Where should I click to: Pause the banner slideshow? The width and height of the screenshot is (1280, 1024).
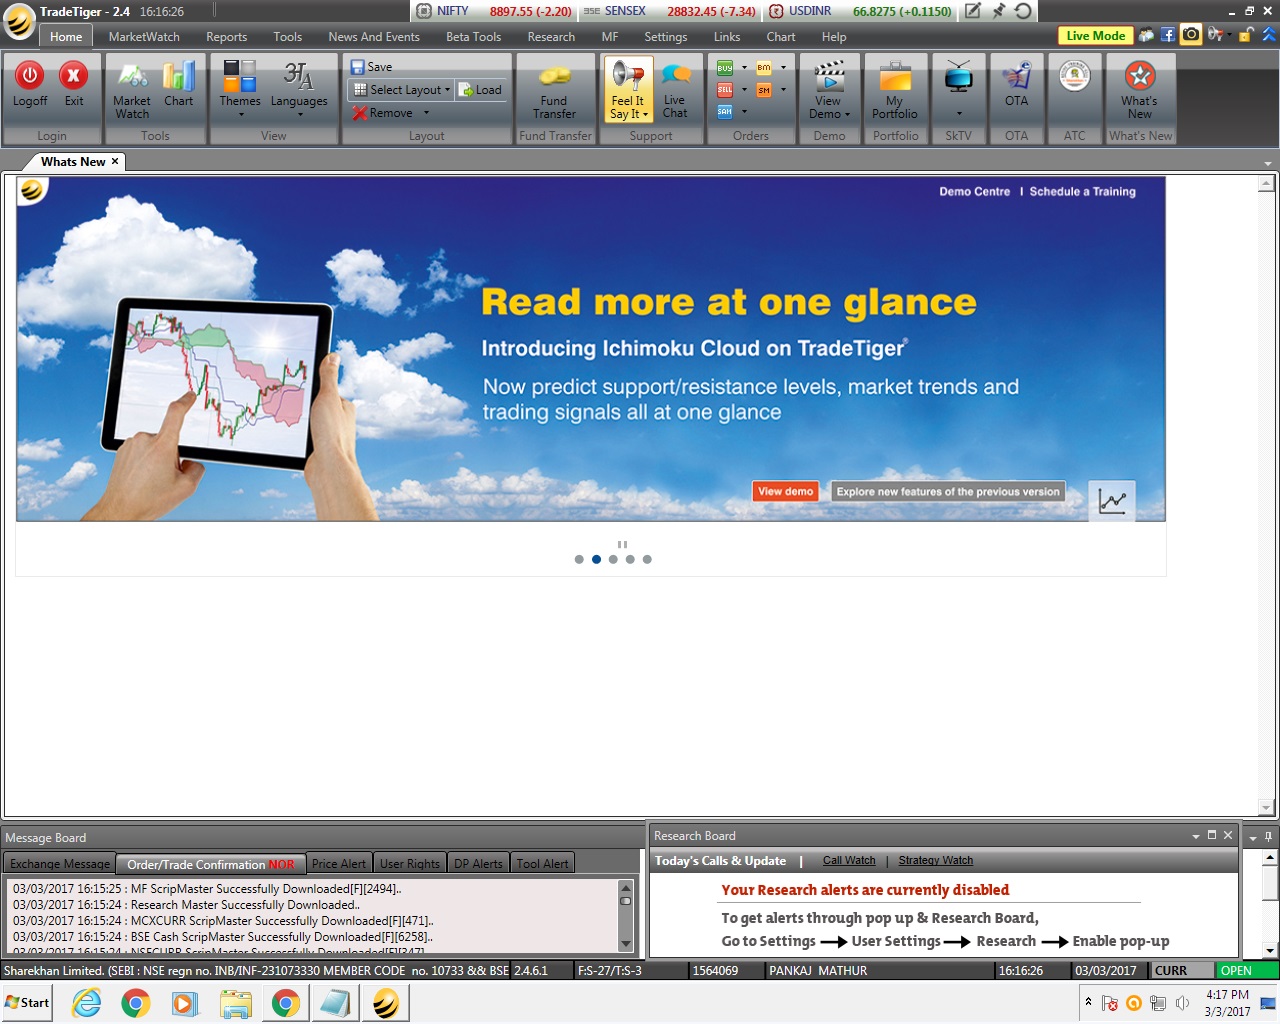[x=622, y=545]
